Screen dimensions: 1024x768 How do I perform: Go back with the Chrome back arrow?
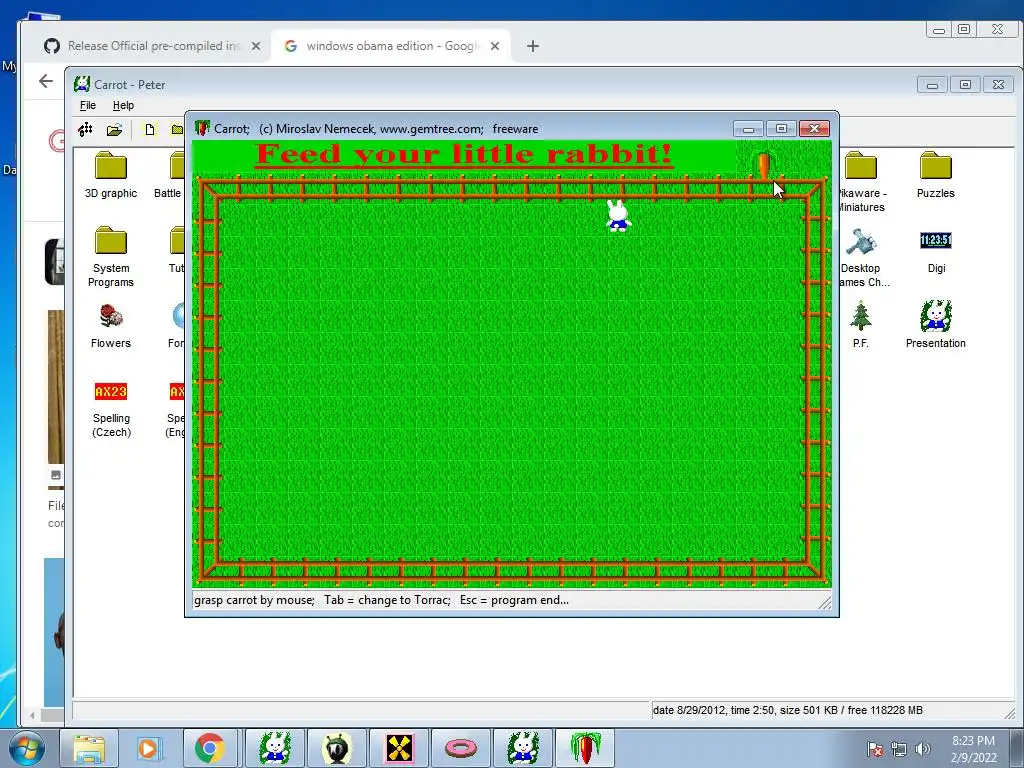46,81
